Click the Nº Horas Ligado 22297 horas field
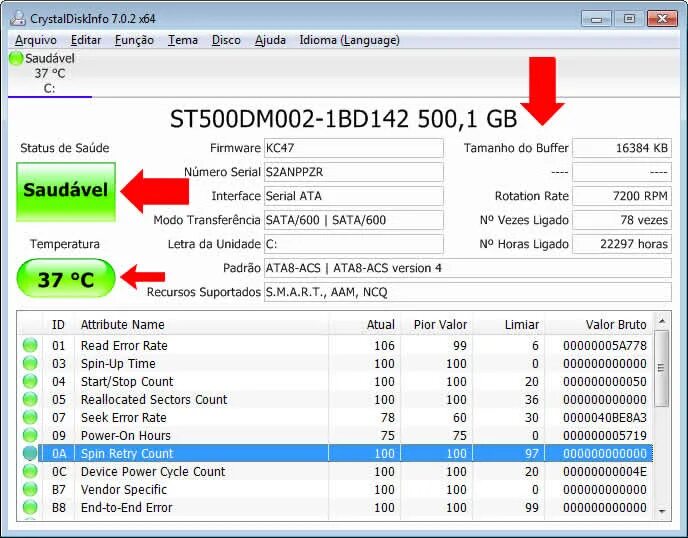Screen dimensions: 688x538 pyautogui.click(x=622, y=244)
